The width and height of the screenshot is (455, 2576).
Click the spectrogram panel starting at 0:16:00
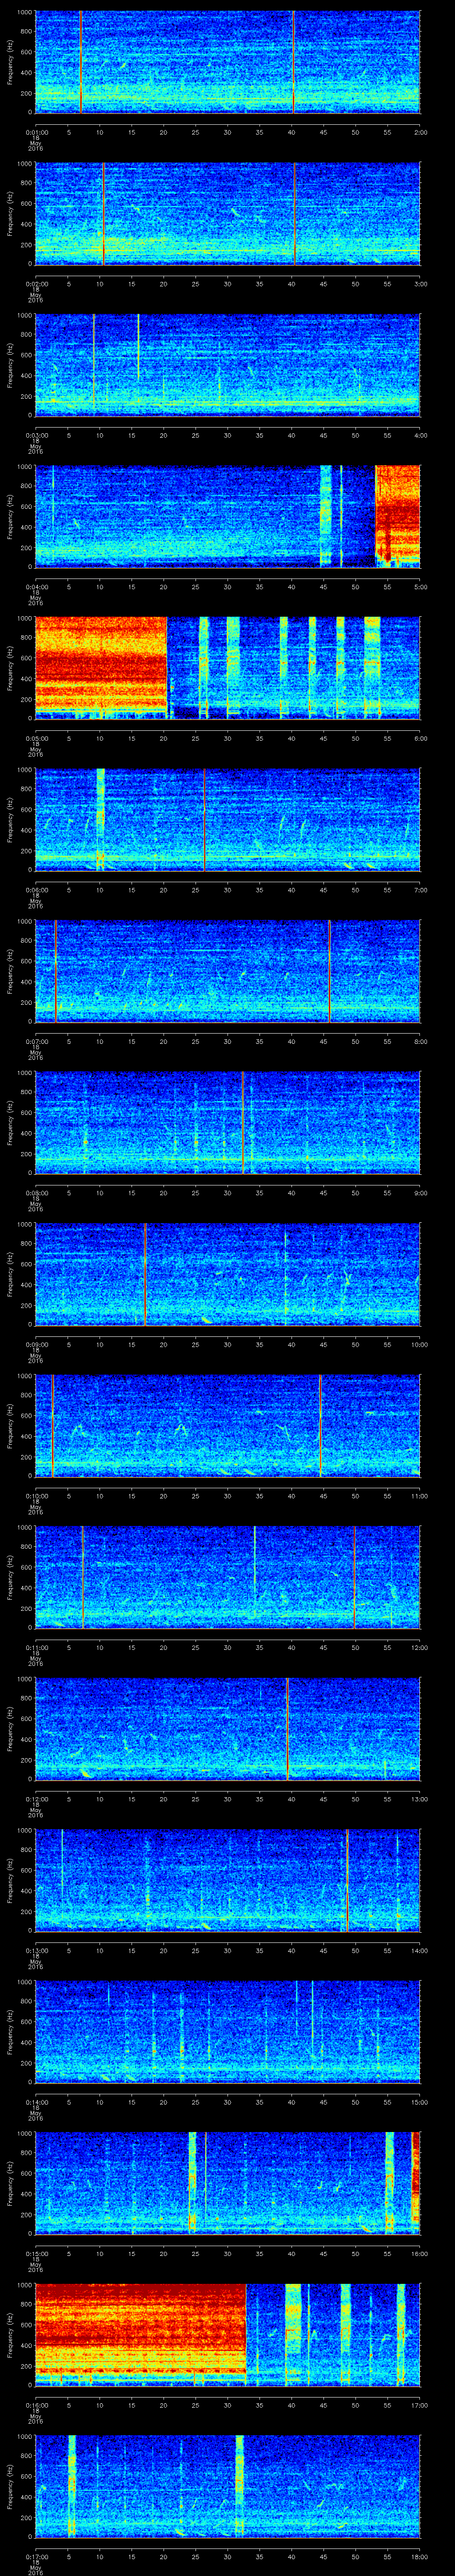228,2335
